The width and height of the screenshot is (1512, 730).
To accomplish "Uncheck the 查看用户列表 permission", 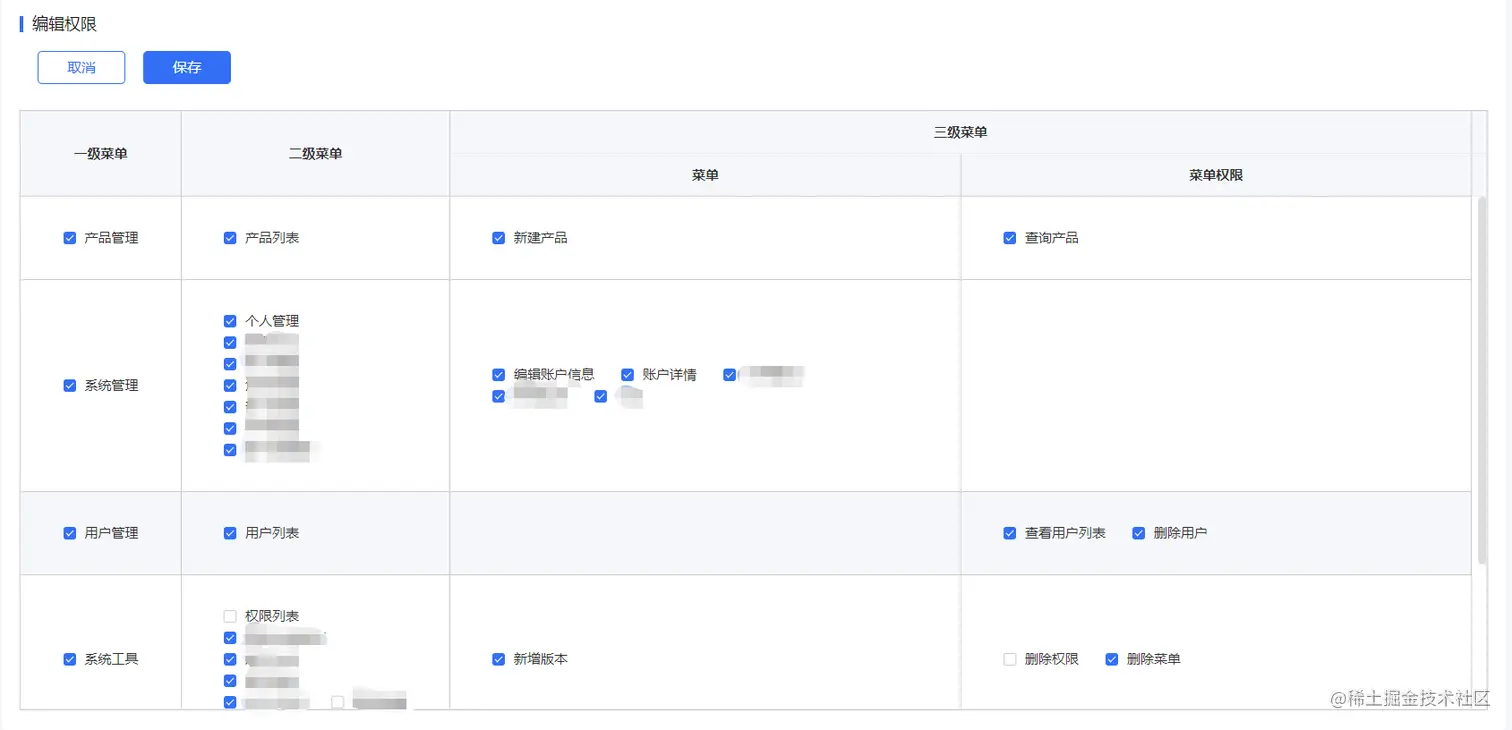I will (1010, 533).
